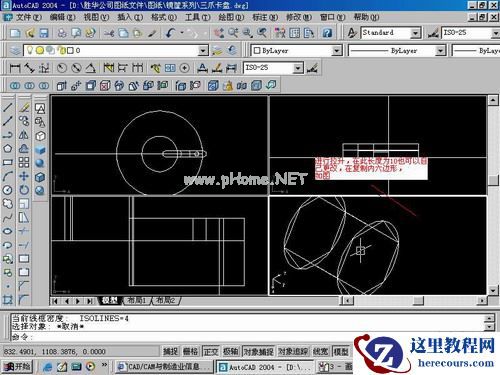Expand the Standard text style dropdown
Image resolution: width=500 pixels, height=375 pixels.
click(415, 33)
